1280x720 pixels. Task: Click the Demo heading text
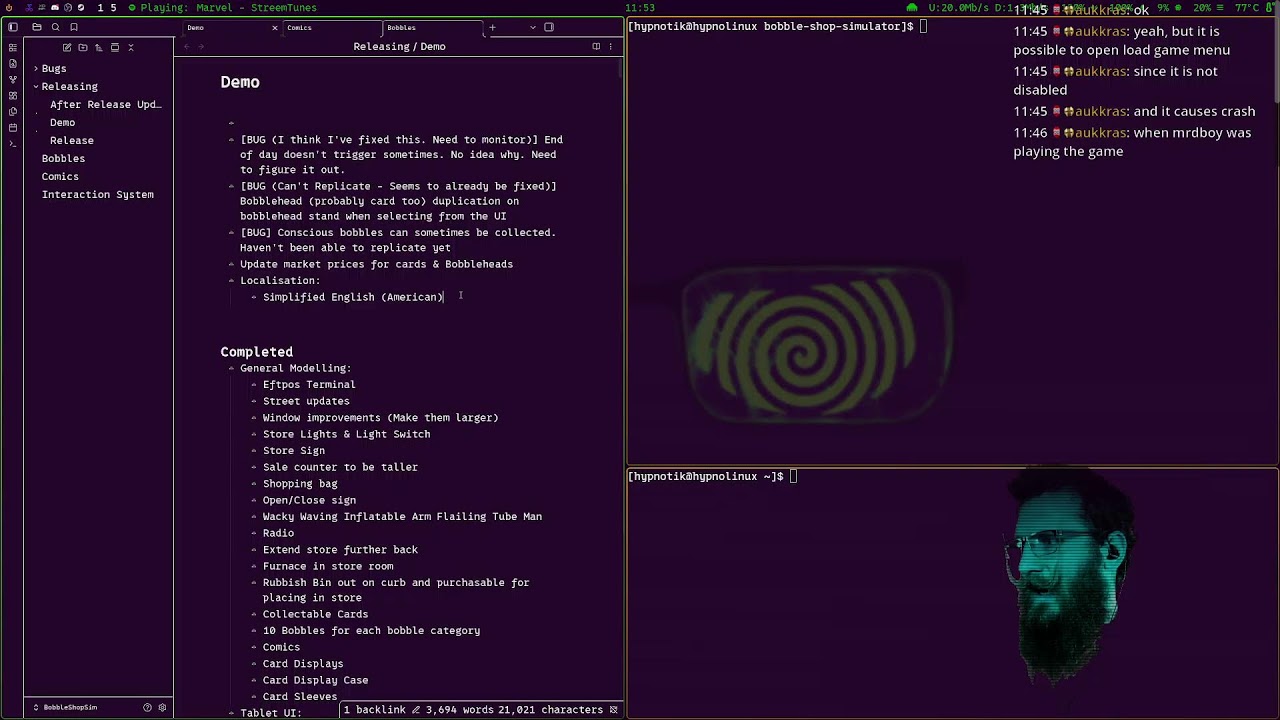tap(240, 82)
